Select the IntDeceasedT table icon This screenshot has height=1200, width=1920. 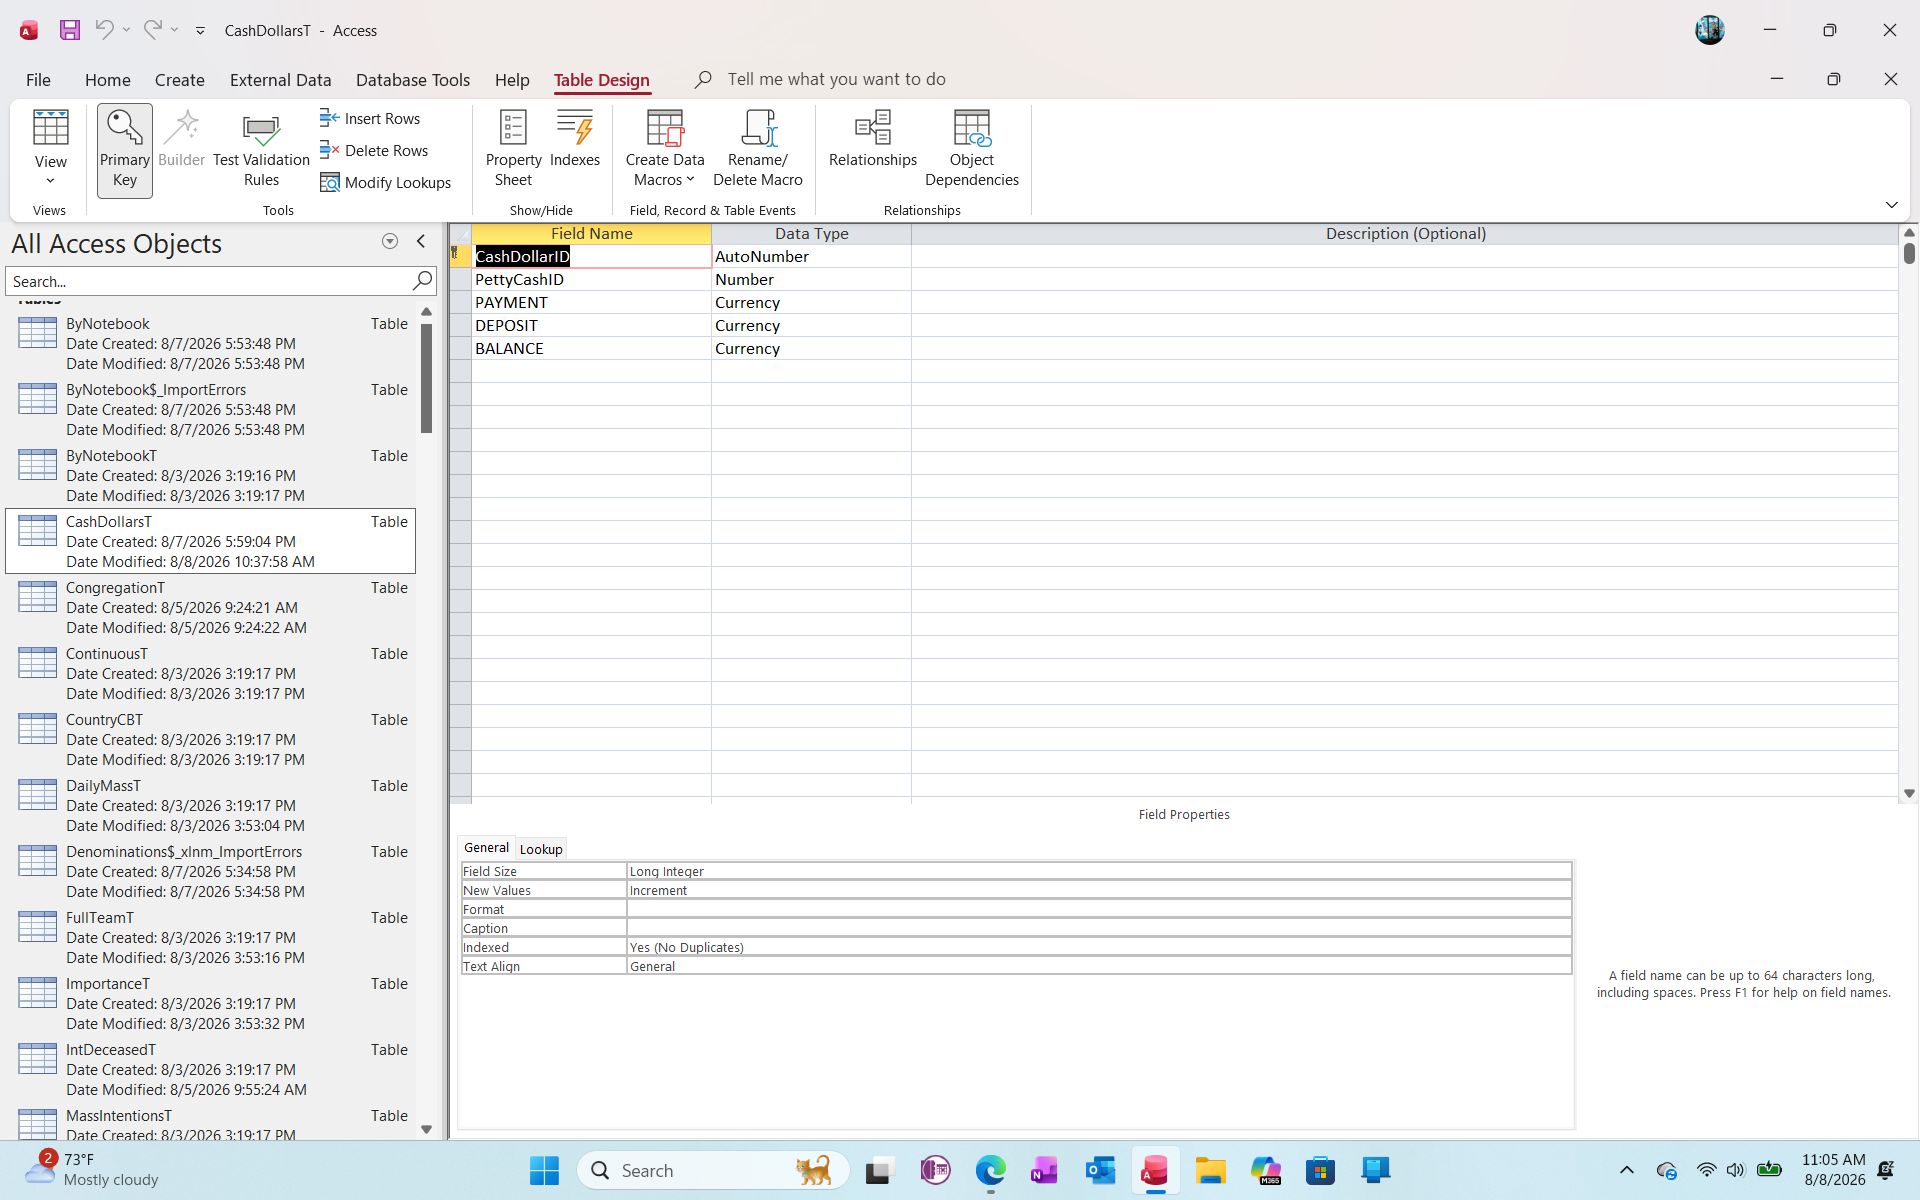(x=38, y=1059)
